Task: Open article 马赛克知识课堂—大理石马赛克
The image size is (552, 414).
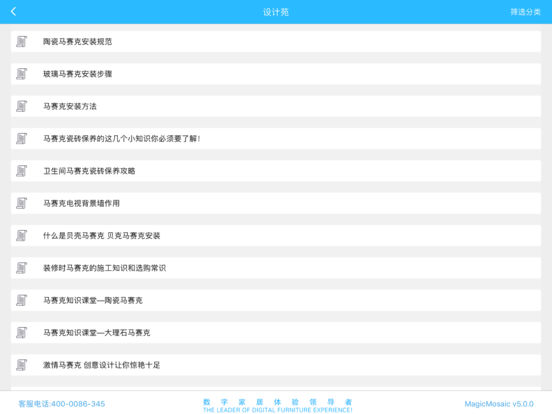Action: (x=276, y=333)
